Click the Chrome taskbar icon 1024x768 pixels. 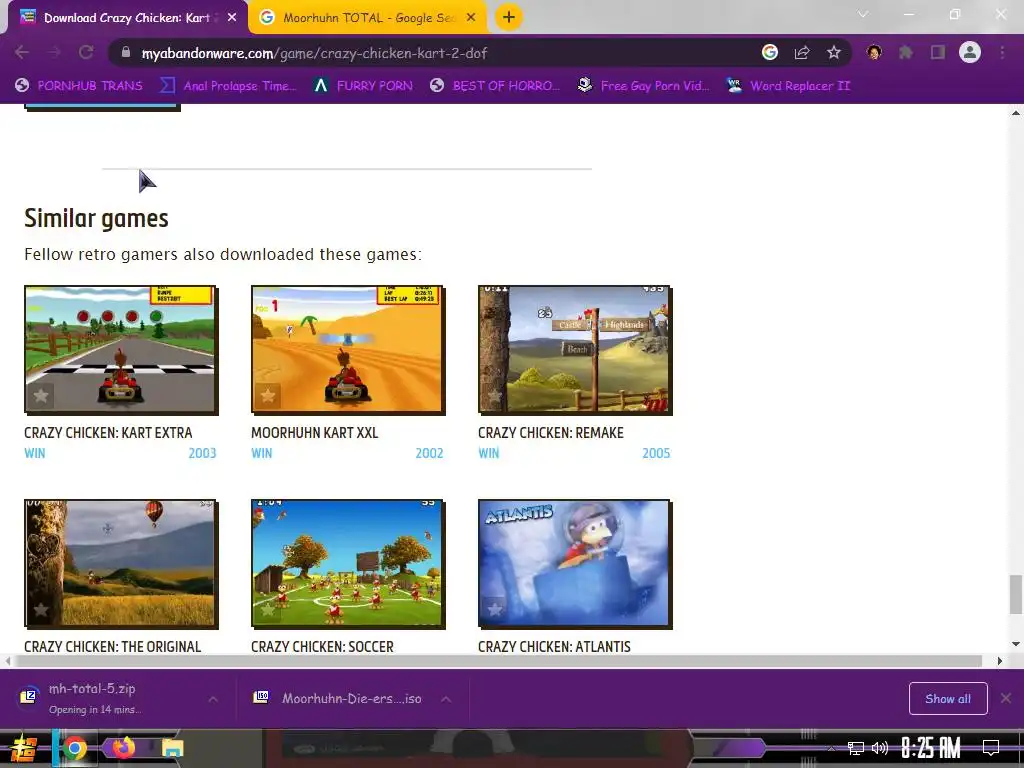pos(74,748)
